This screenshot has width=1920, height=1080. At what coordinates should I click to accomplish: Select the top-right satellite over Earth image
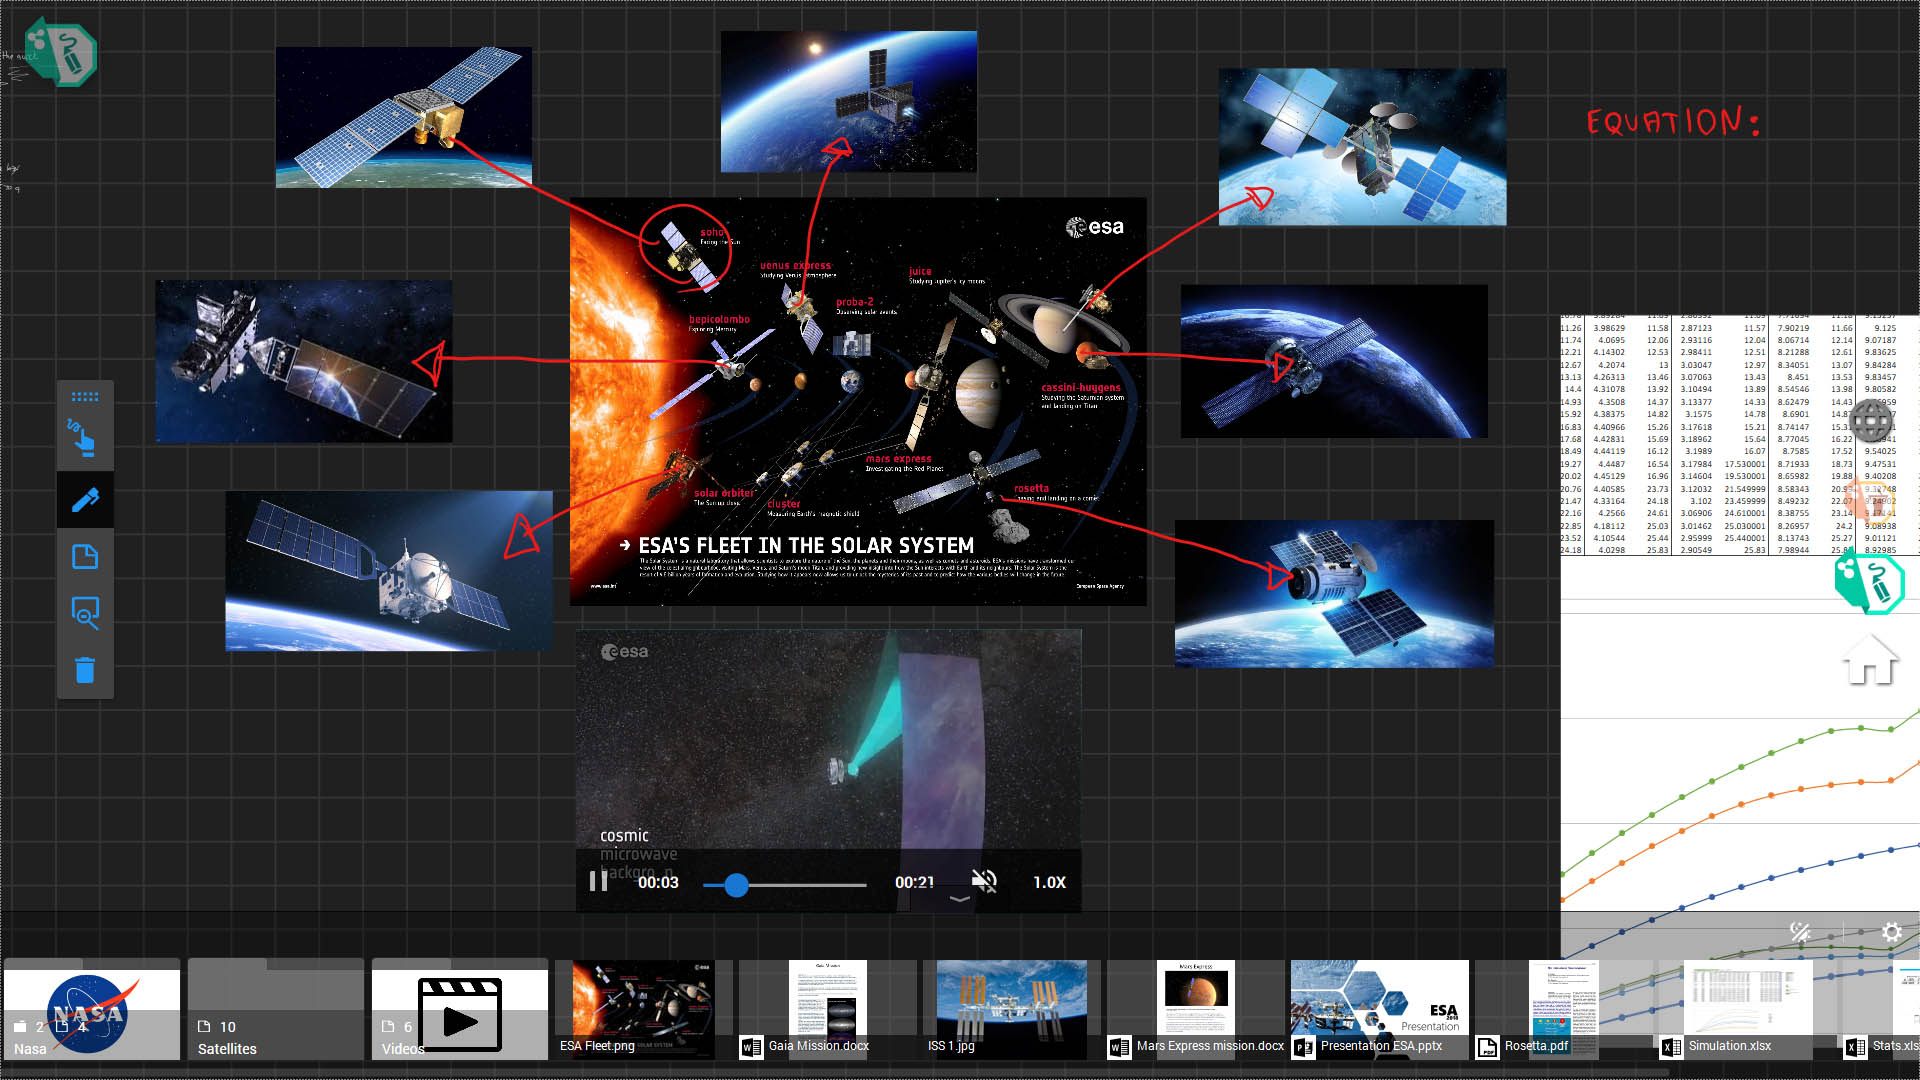pos(1362,147)
